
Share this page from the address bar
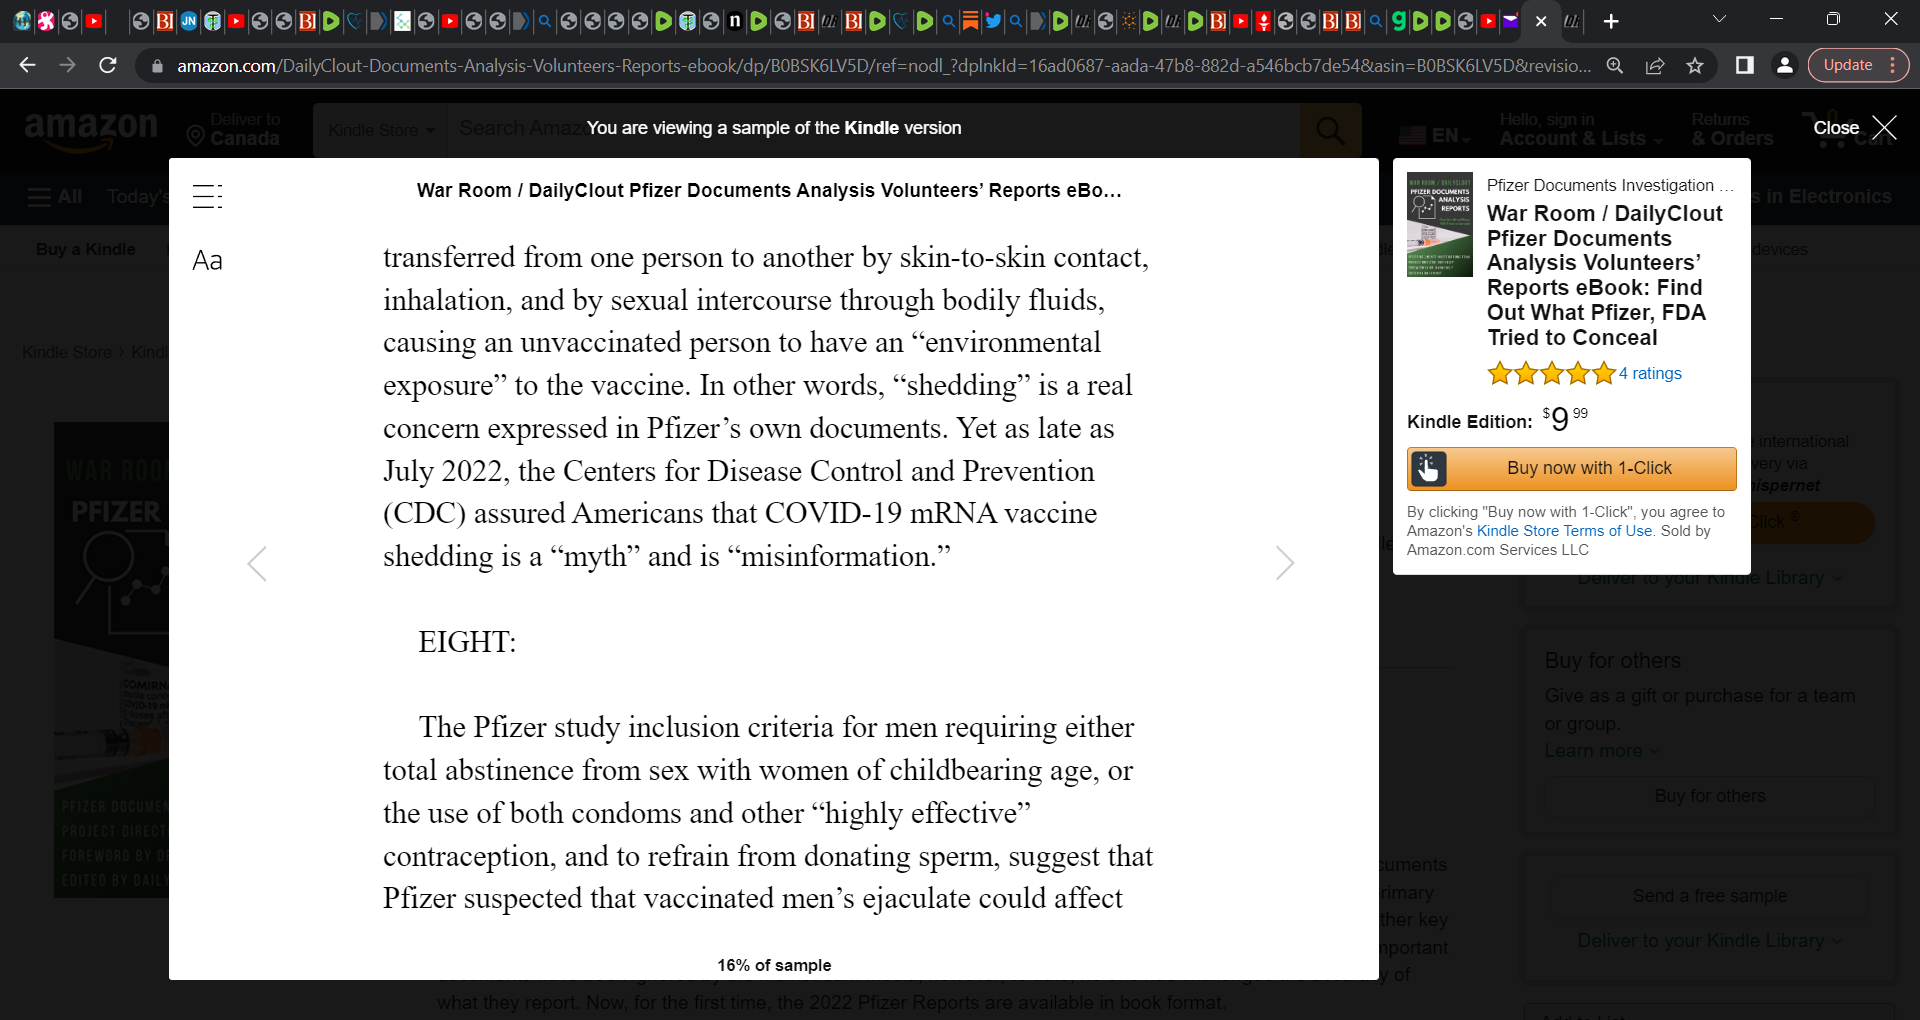coord(1655,66)
